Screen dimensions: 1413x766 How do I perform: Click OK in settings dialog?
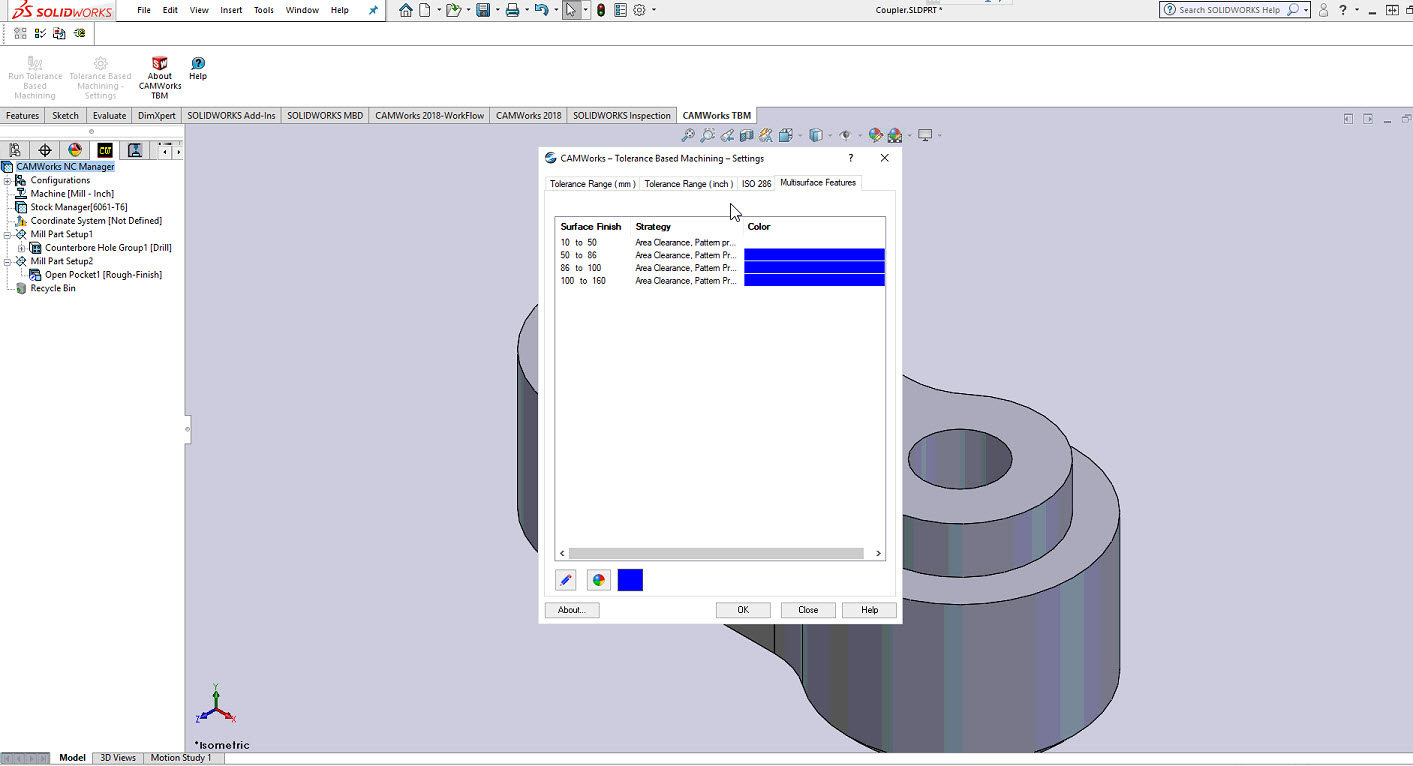point(743,610)
